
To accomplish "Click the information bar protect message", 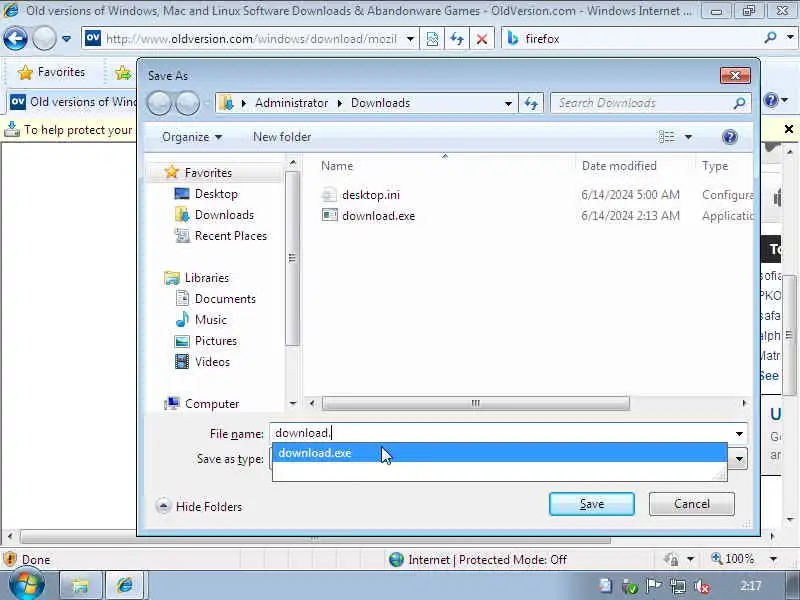I will click(78, 130).
